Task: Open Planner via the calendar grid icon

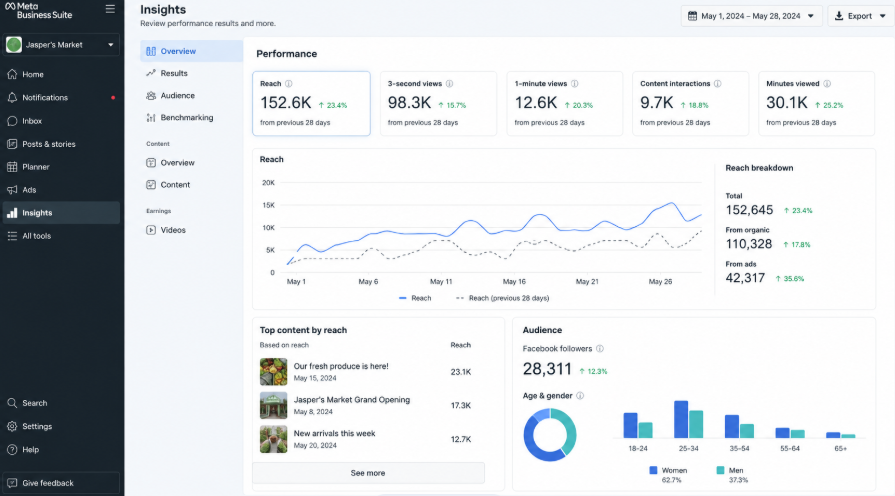Action: click(x=12, y=167)
